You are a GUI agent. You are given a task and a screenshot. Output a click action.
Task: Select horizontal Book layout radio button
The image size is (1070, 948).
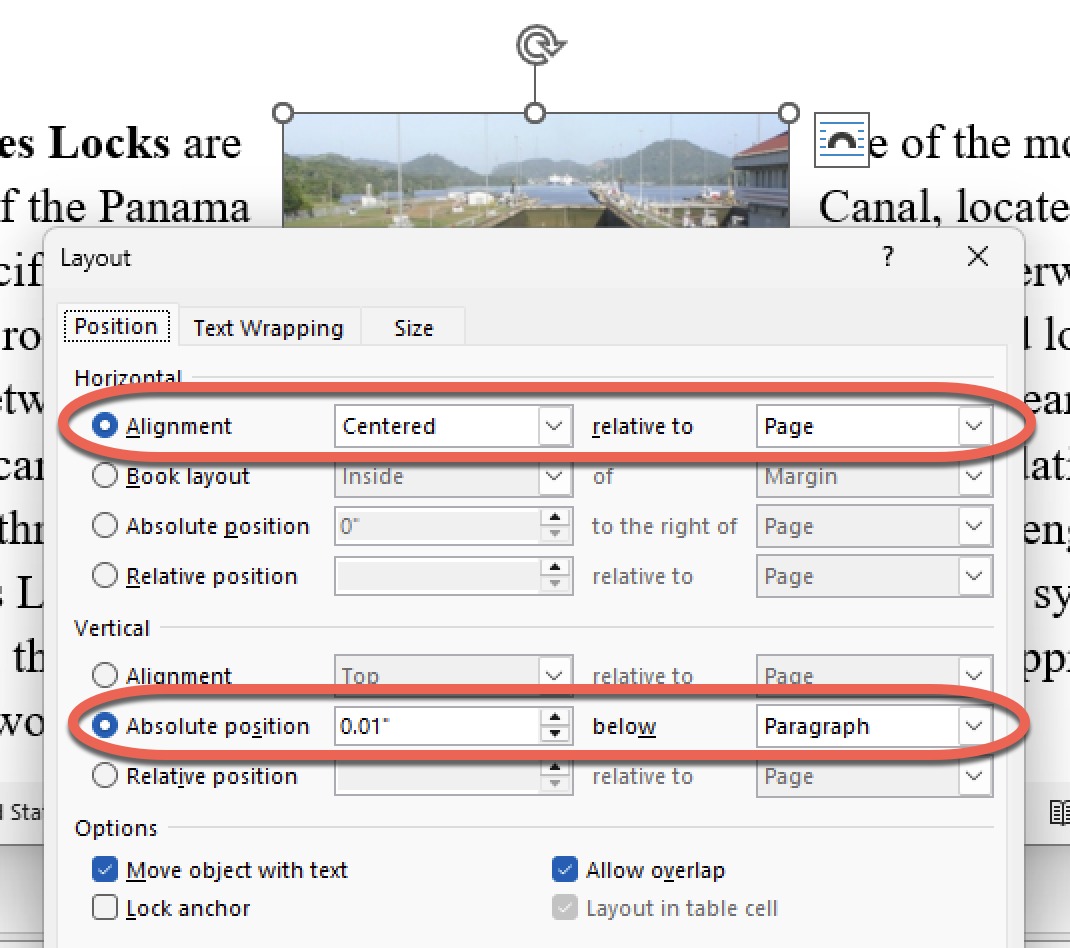(105, 477)
